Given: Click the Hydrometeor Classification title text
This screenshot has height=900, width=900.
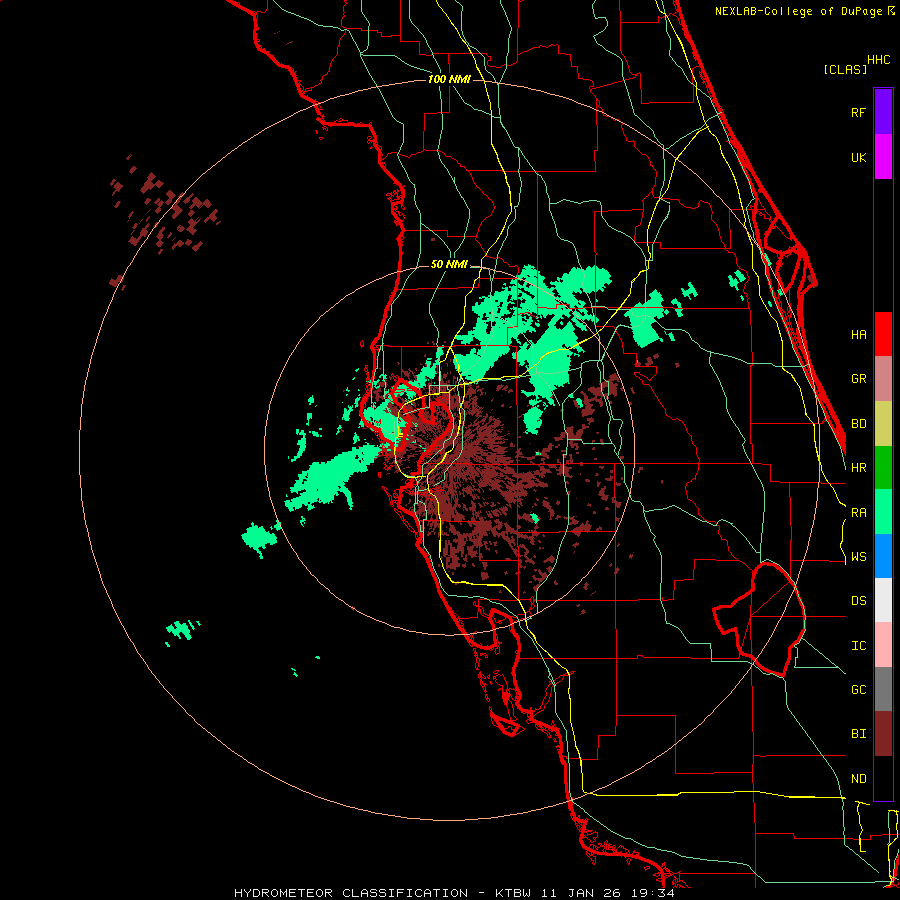Looking at the screenshot, I should [x=351, y=893].
